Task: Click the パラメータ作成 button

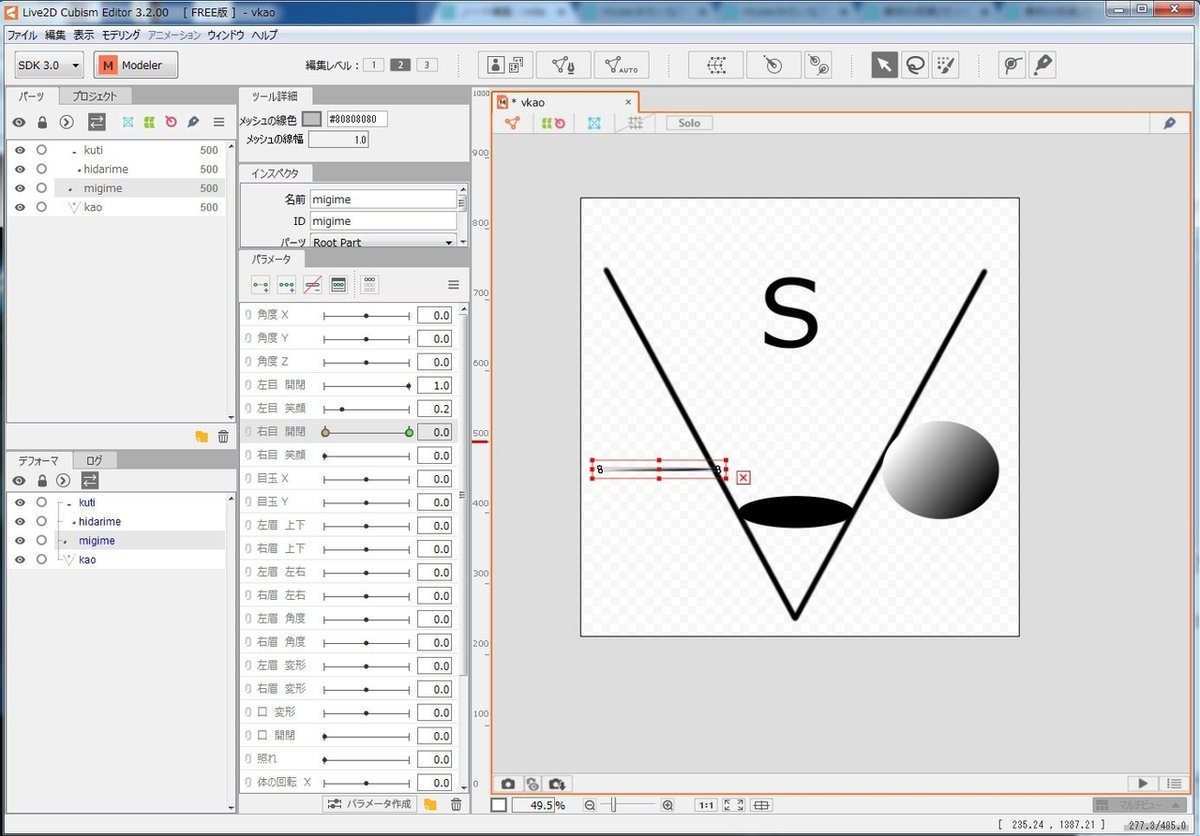Action: (370, 804)
